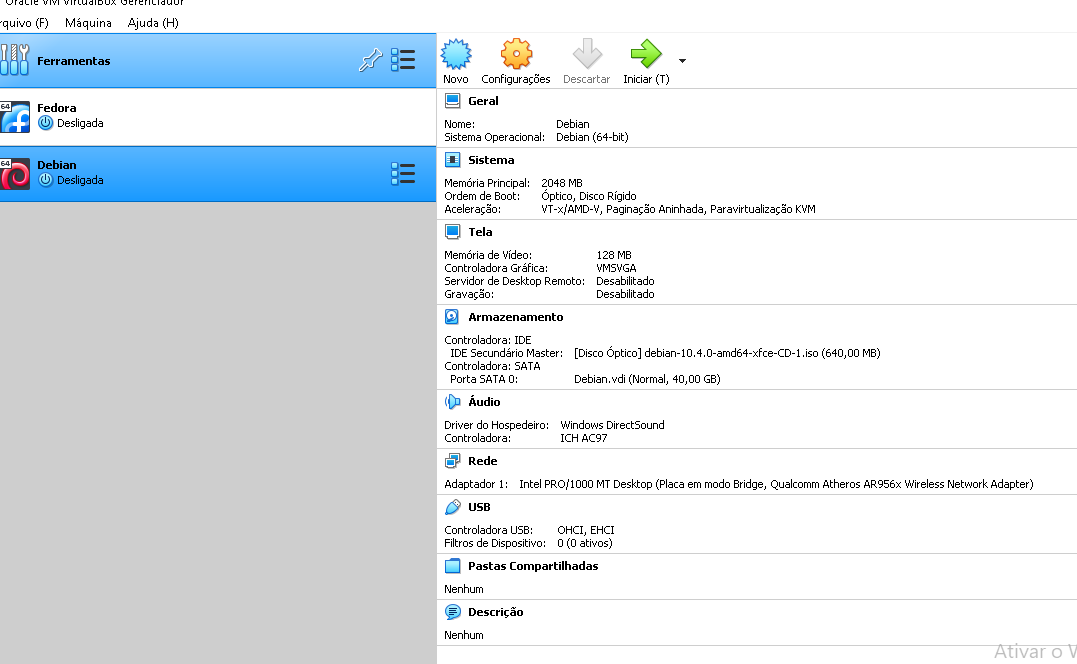Click 'Nenhum' under Pastas Compartilhadas
The width and height of the screenshot is (1077, 664).
[x=464, y=589]
